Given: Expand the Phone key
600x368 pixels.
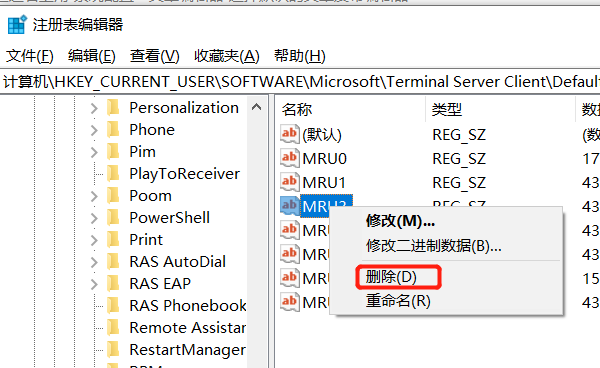Looking at the screenshot, I should pyautogui.click(x=94, y=130).
